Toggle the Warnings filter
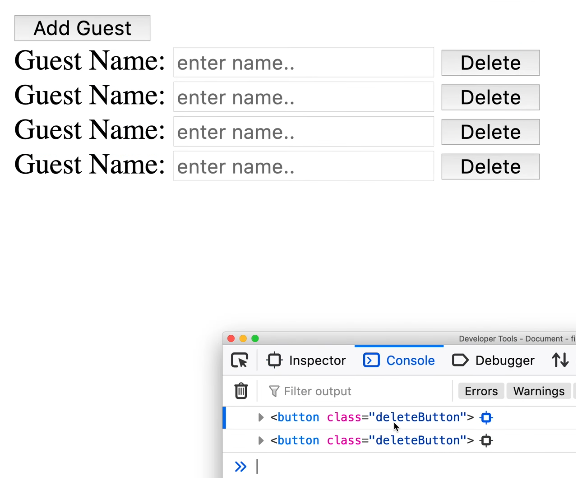Screen dimensions: 576x478 (x=539, y=391)
